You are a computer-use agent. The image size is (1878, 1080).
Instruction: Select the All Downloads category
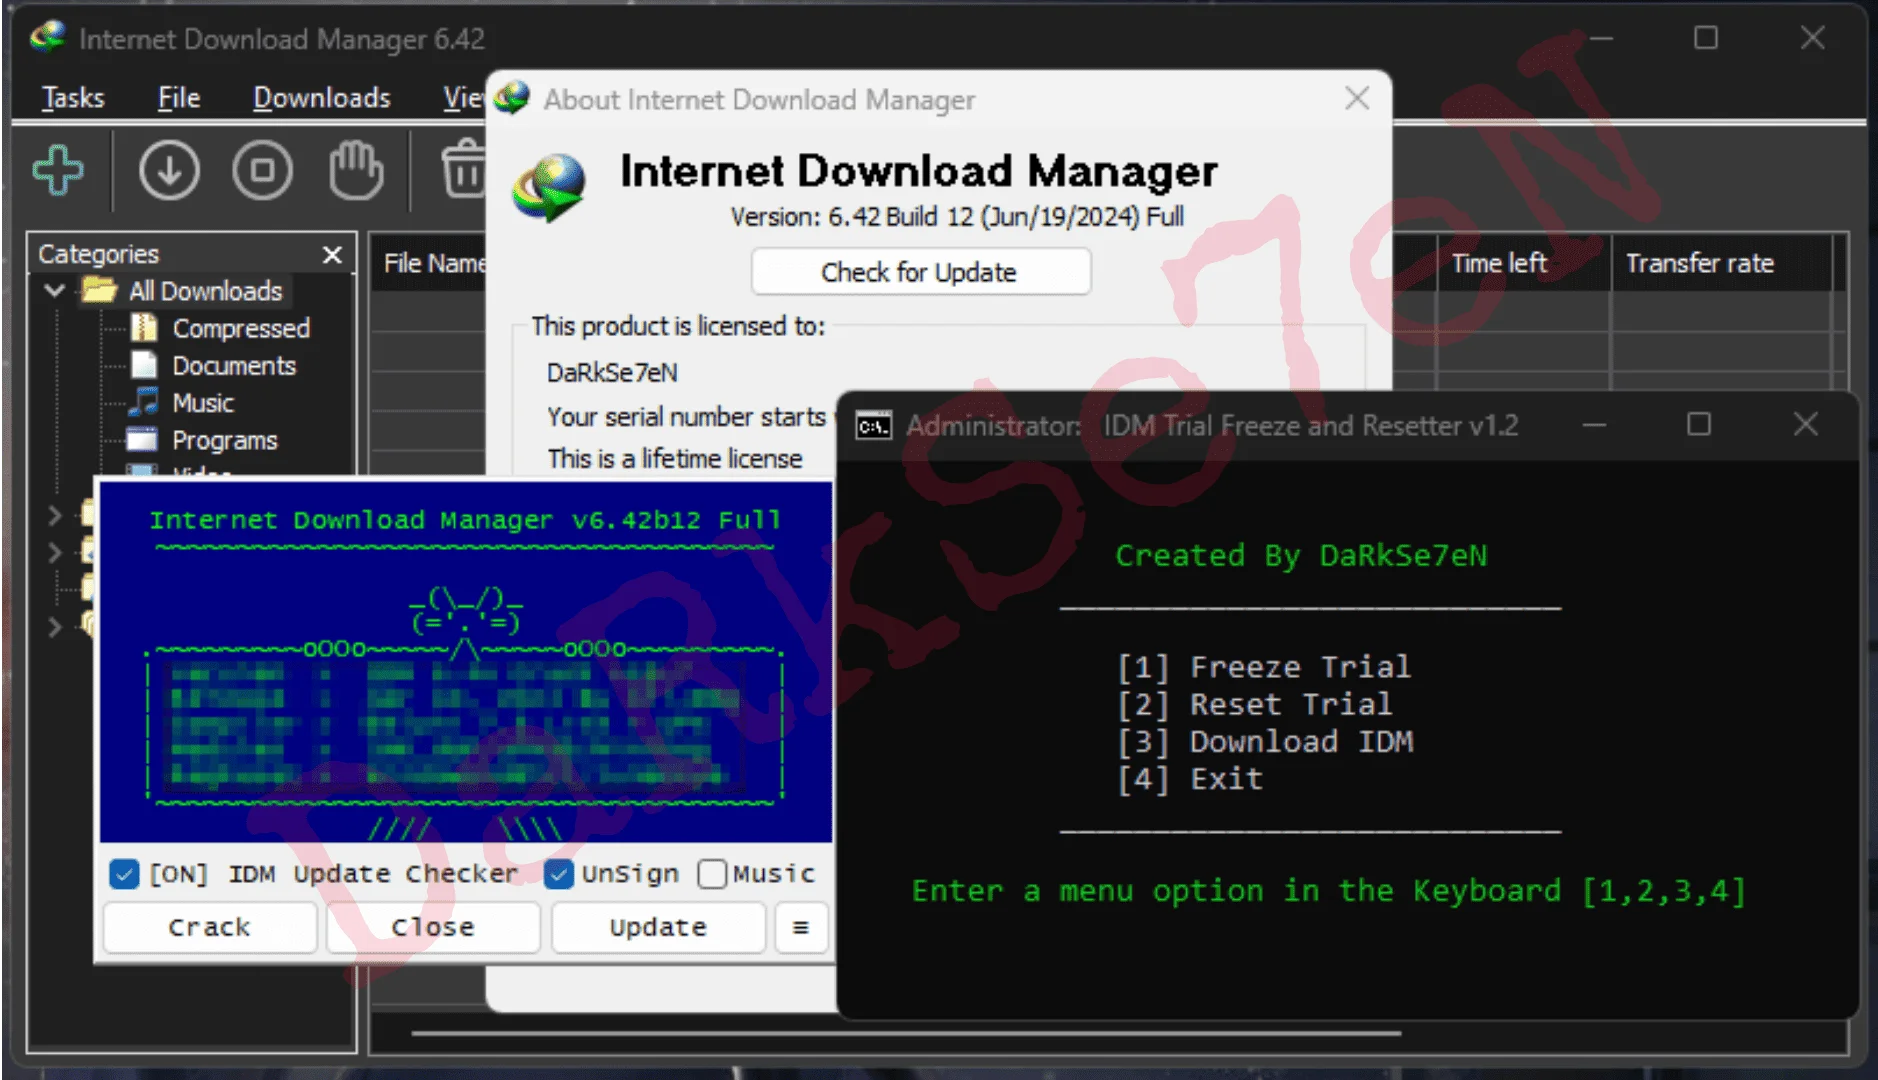point(206,291)
